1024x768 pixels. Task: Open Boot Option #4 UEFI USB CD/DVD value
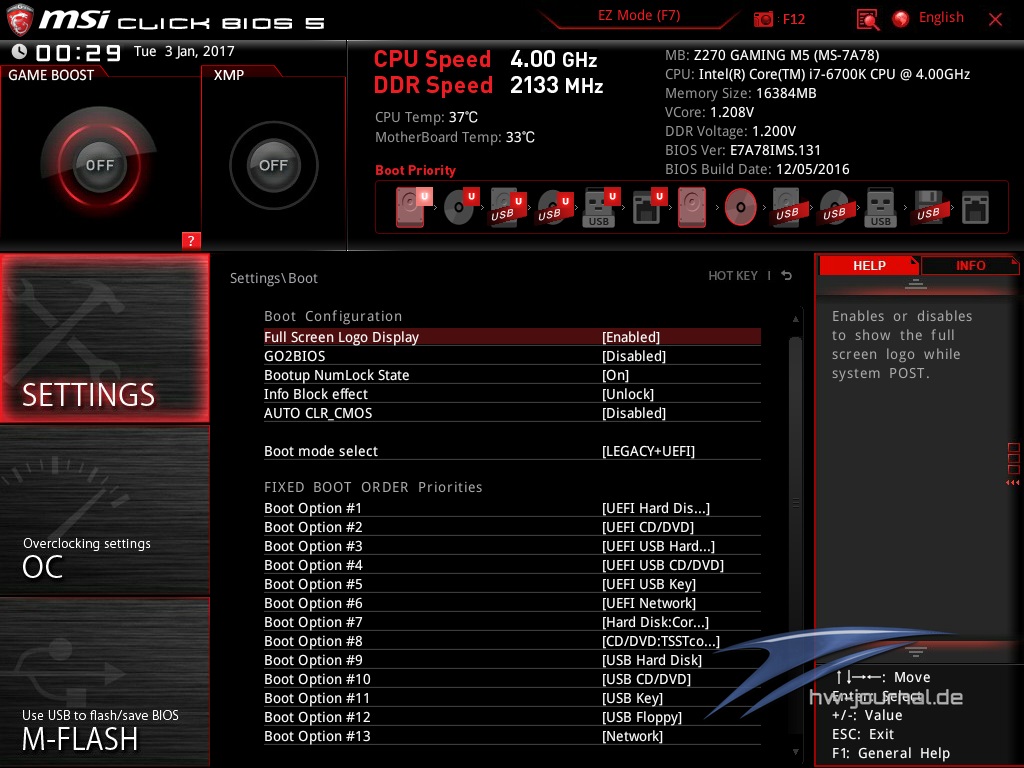[663, 564]
